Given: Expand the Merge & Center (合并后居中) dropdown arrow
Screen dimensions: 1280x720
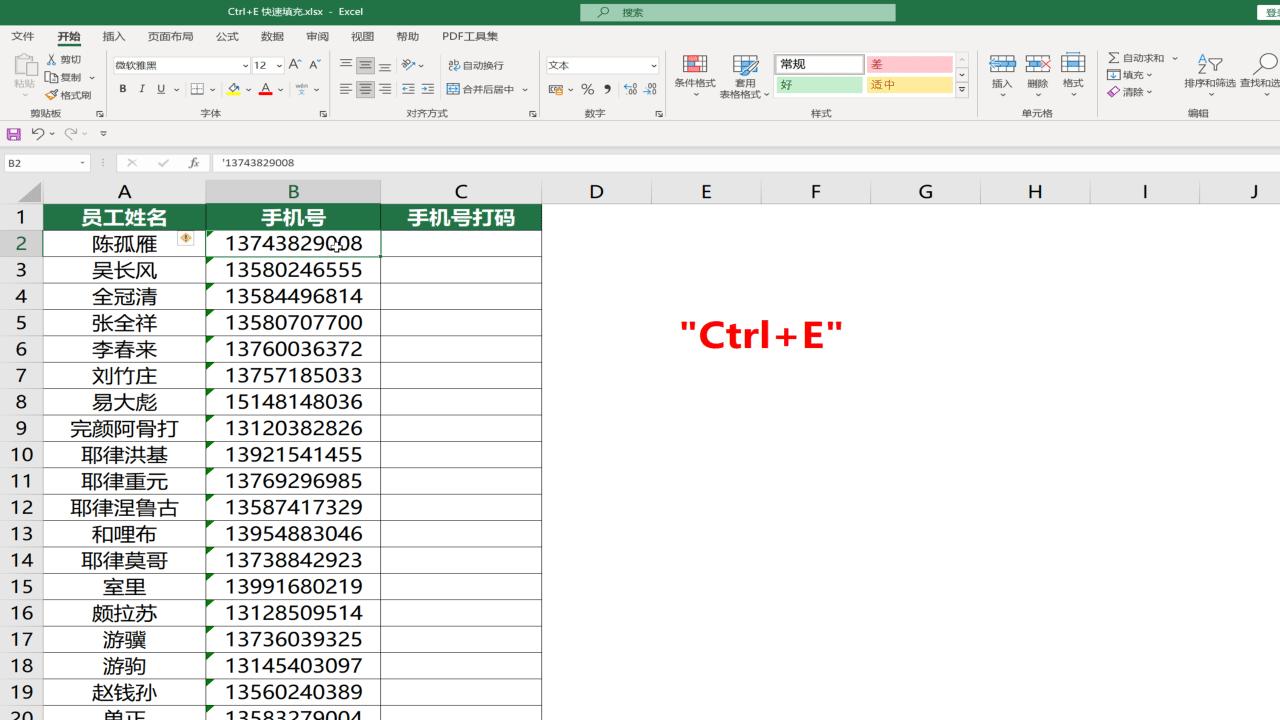Looking at the screenshot, I should click(x=525, y=90).
